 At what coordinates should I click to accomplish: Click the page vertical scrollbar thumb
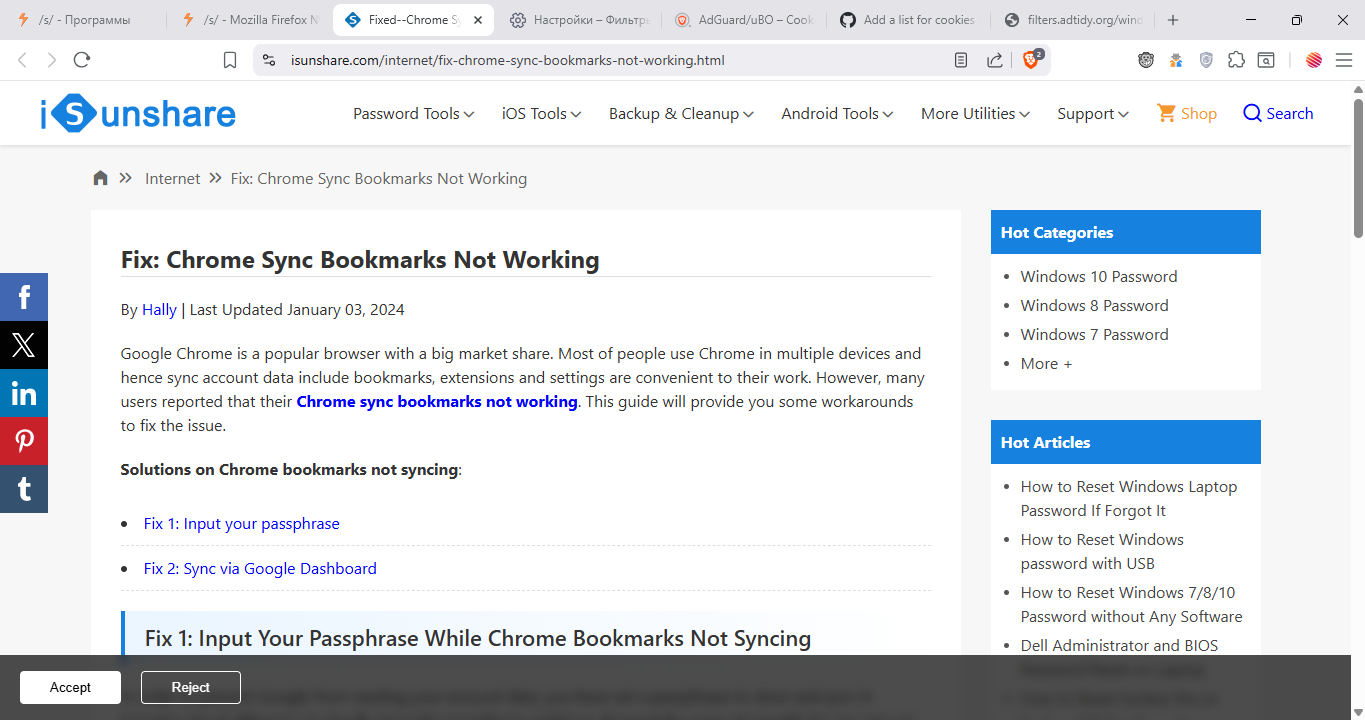(1358, 167)
